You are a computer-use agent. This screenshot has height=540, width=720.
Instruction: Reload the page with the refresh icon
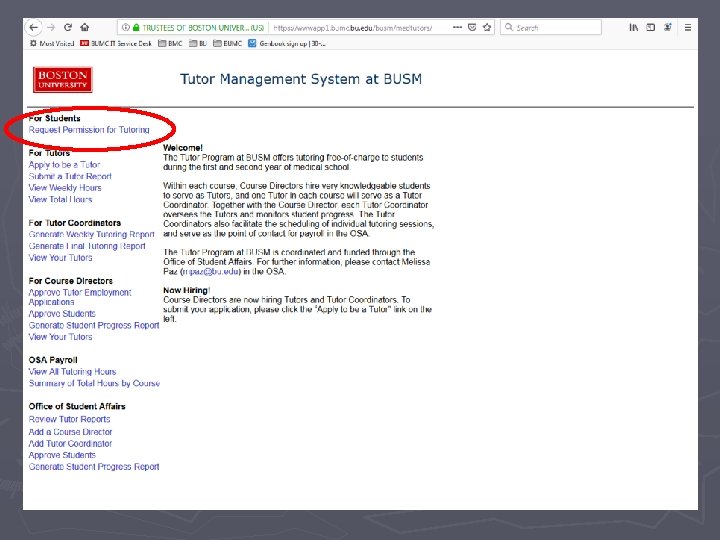[68, 27]
